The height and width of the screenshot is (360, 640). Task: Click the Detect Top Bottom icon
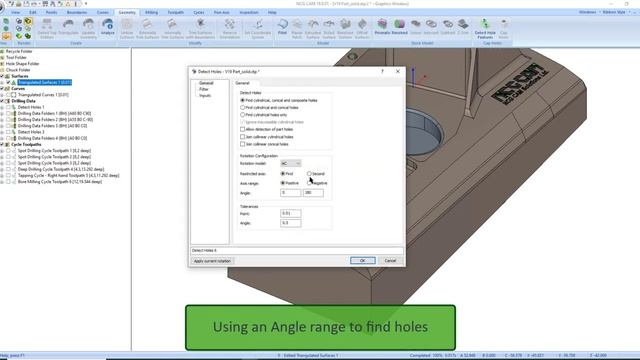point(47,29)
